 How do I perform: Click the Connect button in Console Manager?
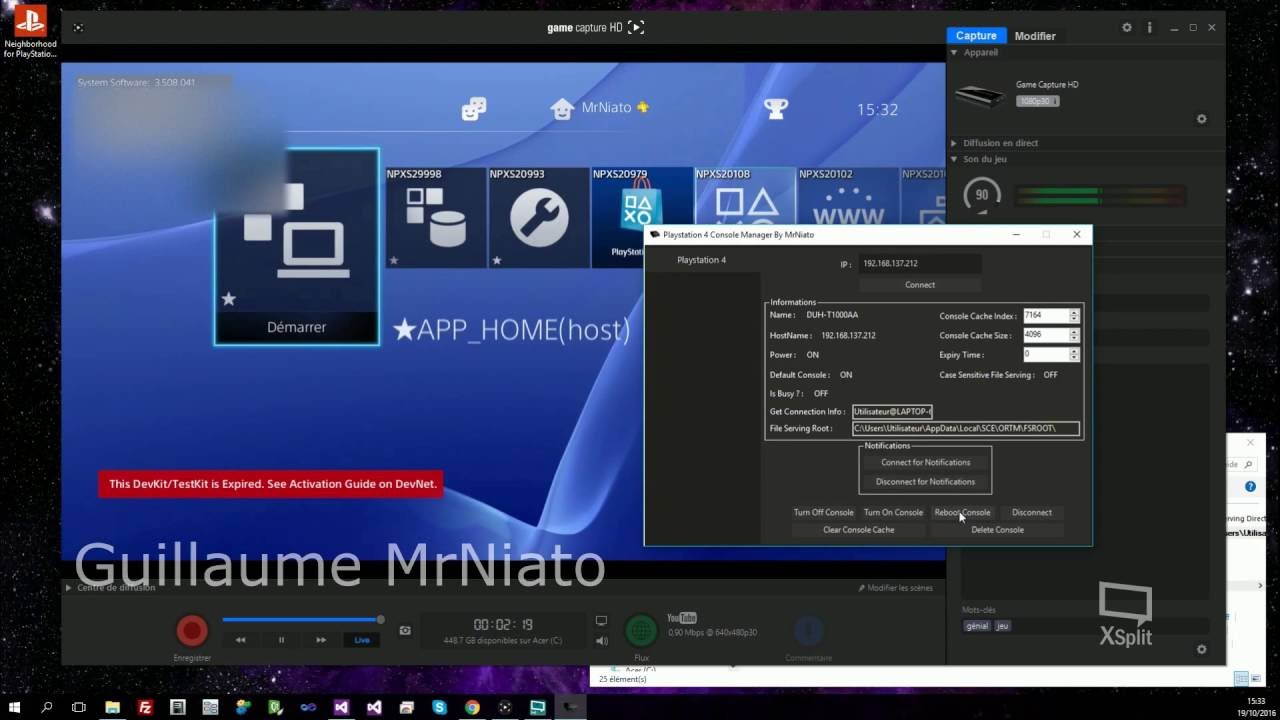[x=920, y=285]
